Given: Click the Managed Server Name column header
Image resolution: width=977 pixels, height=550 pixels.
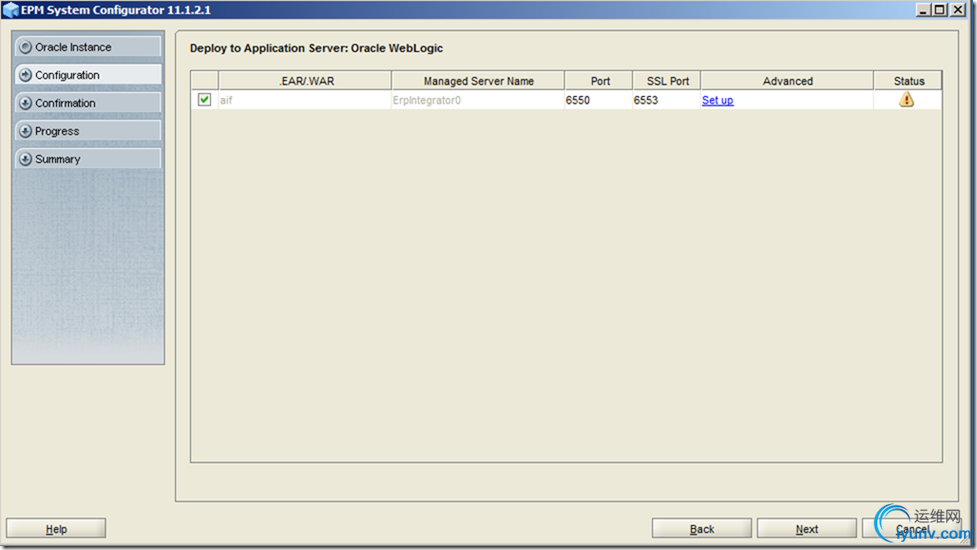Looking at the screenshot, I should tap(478, 81).
